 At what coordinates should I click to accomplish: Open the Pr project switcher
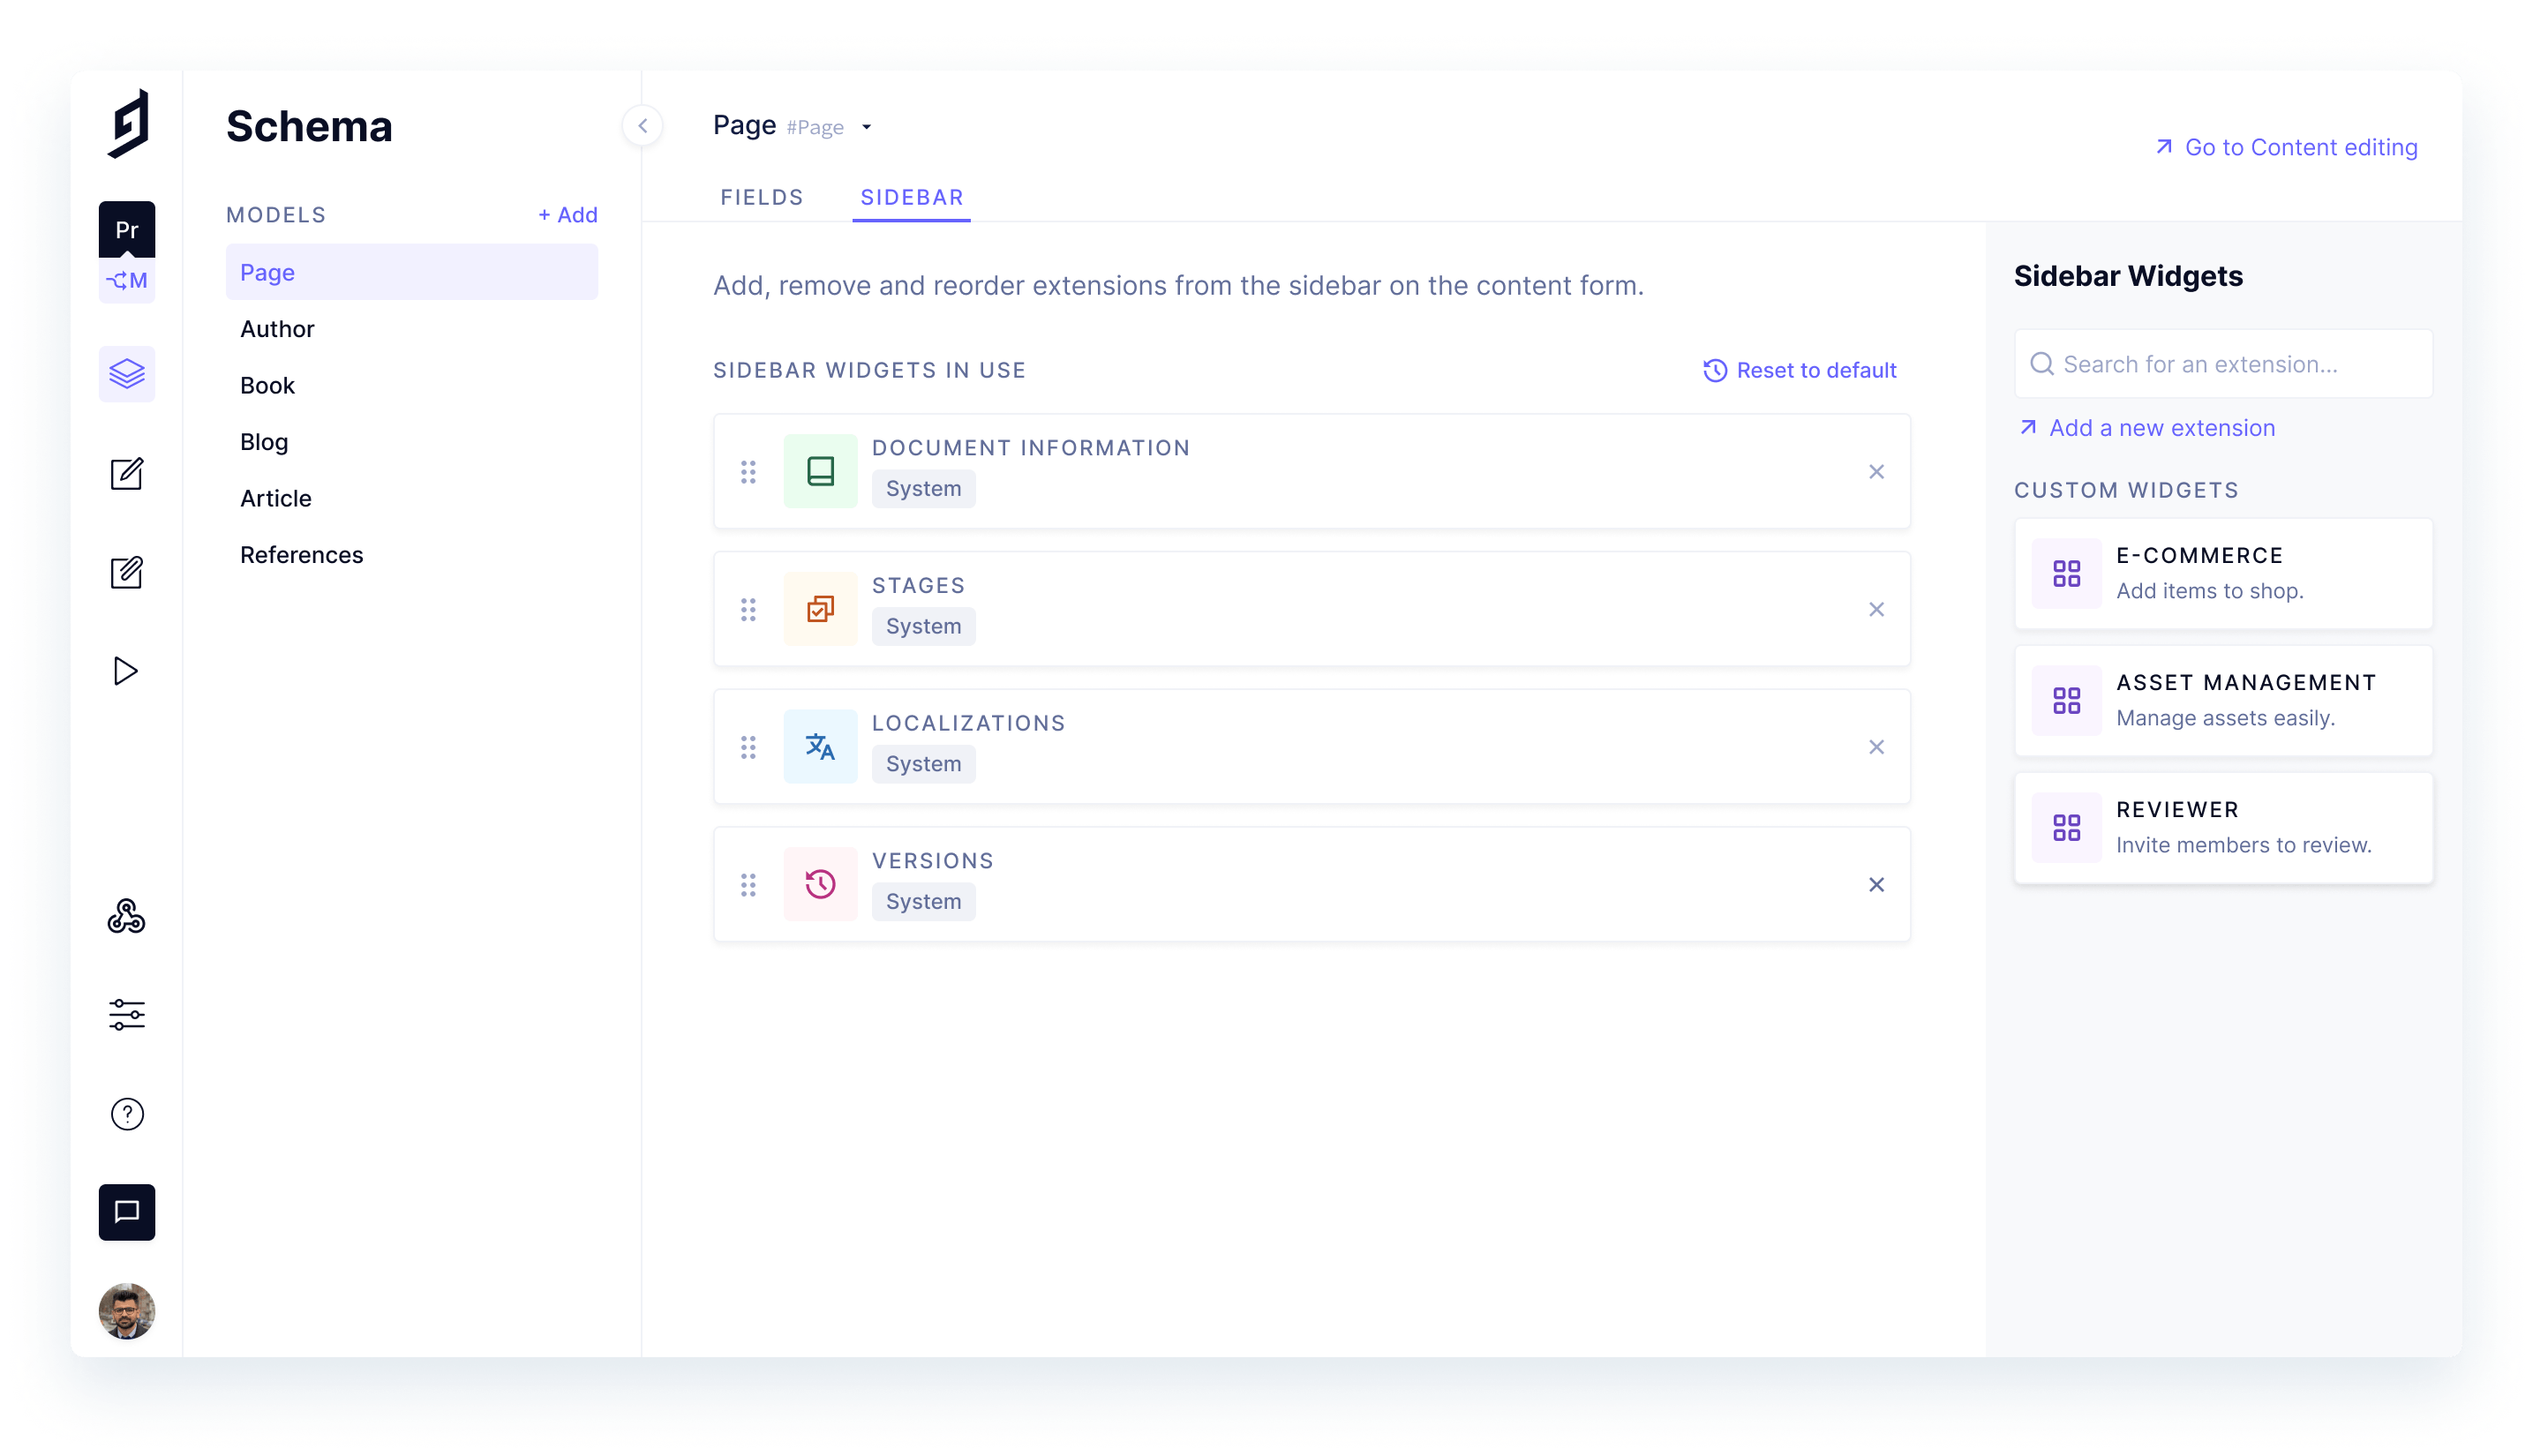[x=126, y=229]
